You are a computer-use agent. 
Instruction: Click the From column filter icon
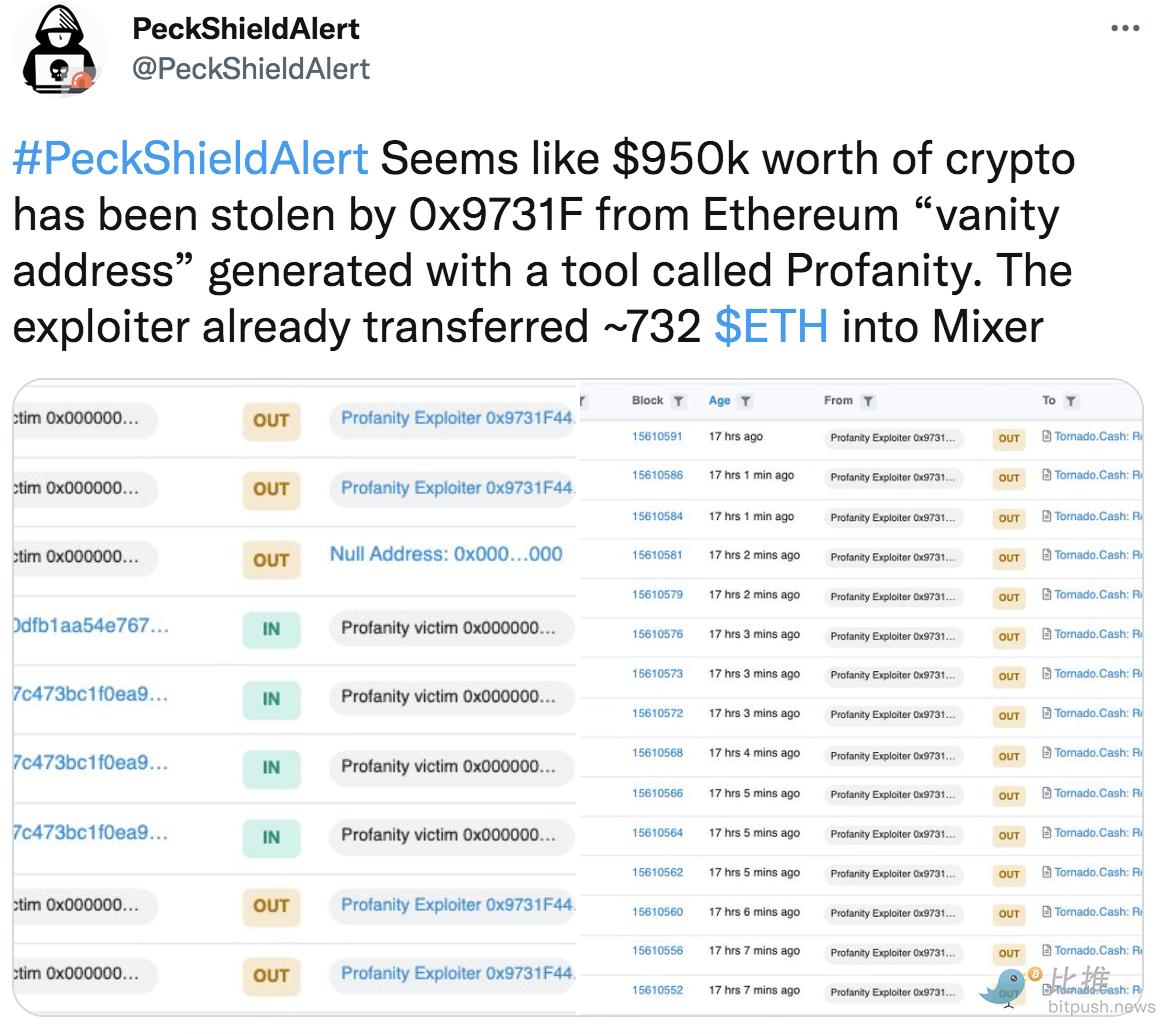868,401
